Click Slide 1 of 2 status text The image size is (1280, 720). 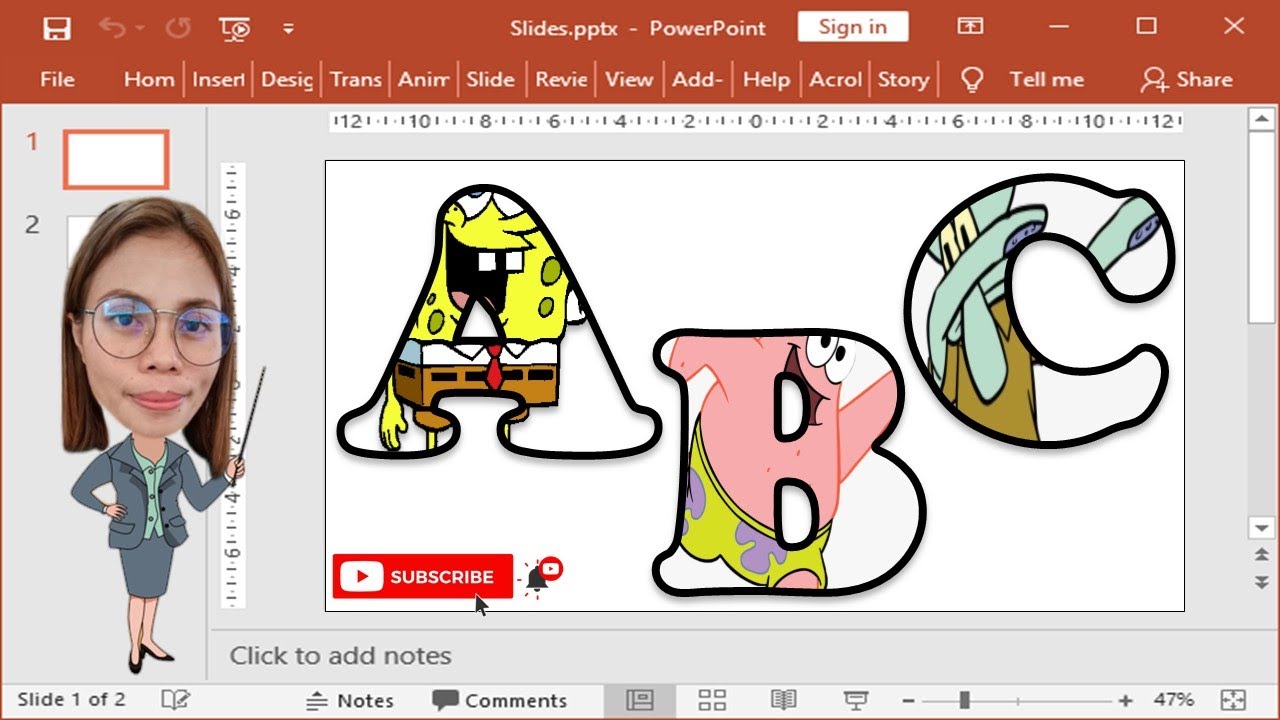pos(71,700)
